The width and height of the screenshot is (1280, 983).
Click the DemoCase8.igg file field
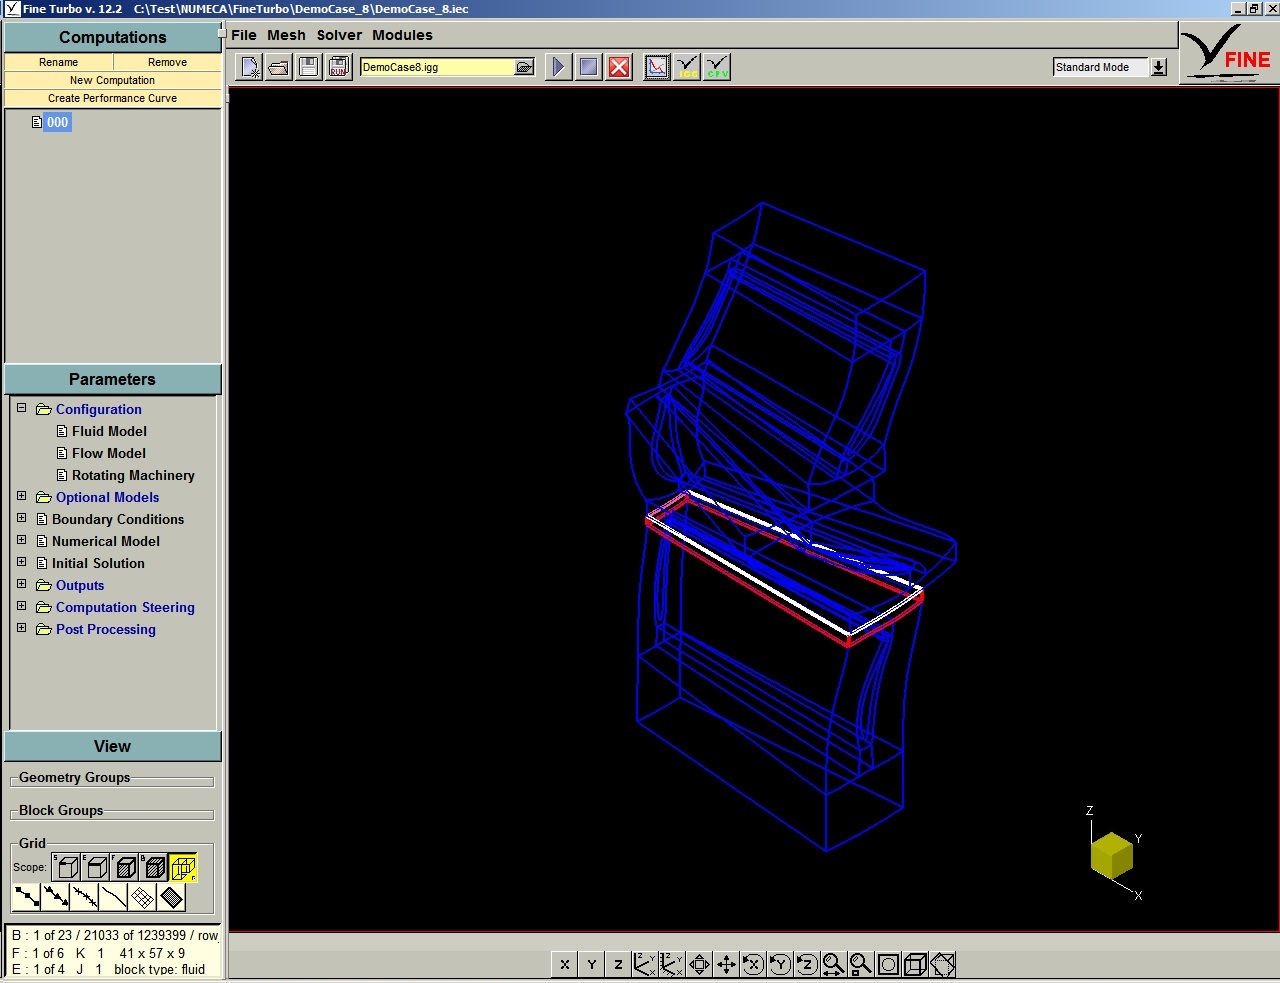pyautogui.click(x=437, y=67)
